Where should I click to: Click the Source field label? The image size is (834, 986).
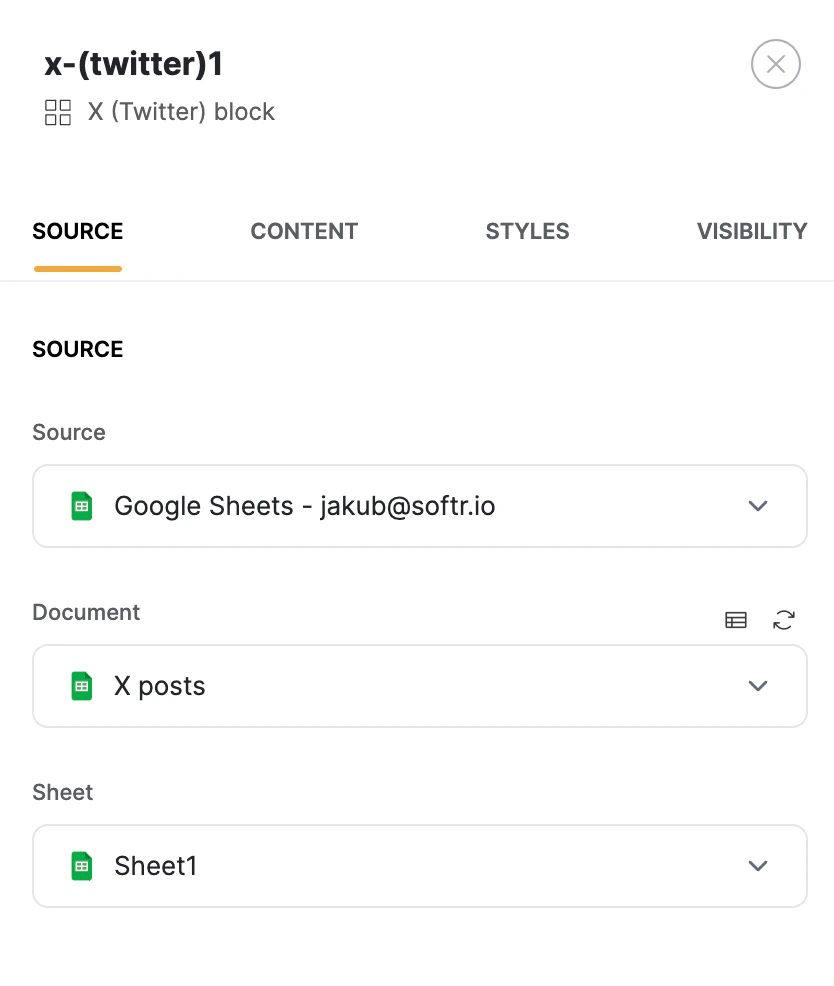(69, 433)
